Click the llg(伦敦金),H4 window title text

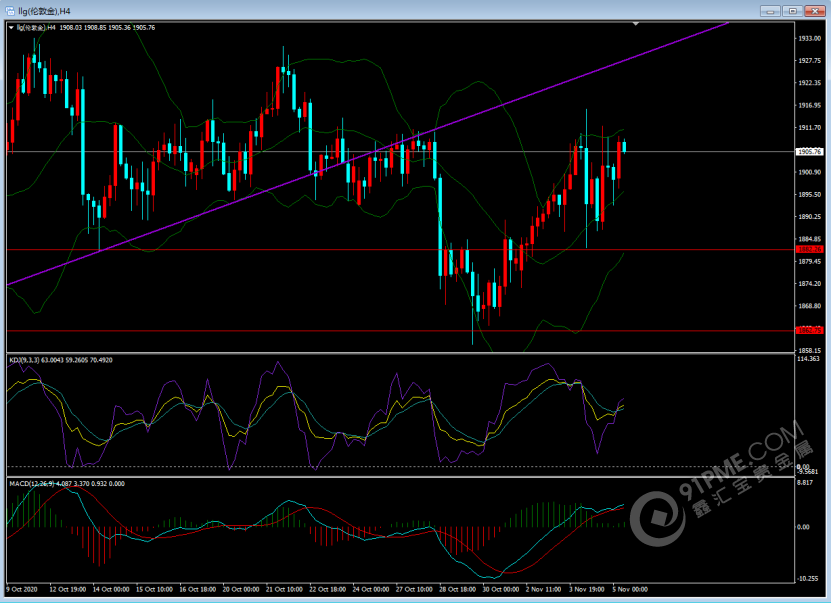click(x=44, y=10)
